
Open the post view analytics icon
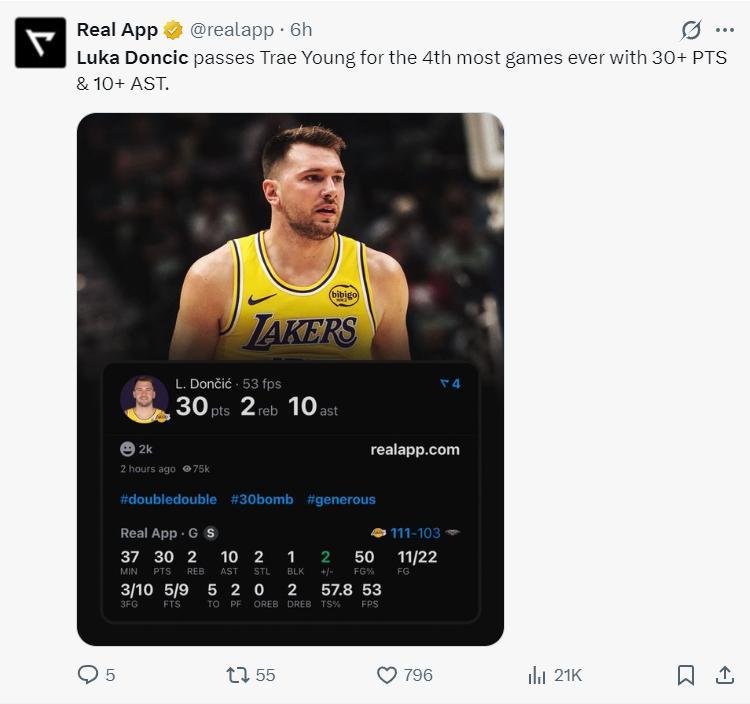[x=537, y=675]
